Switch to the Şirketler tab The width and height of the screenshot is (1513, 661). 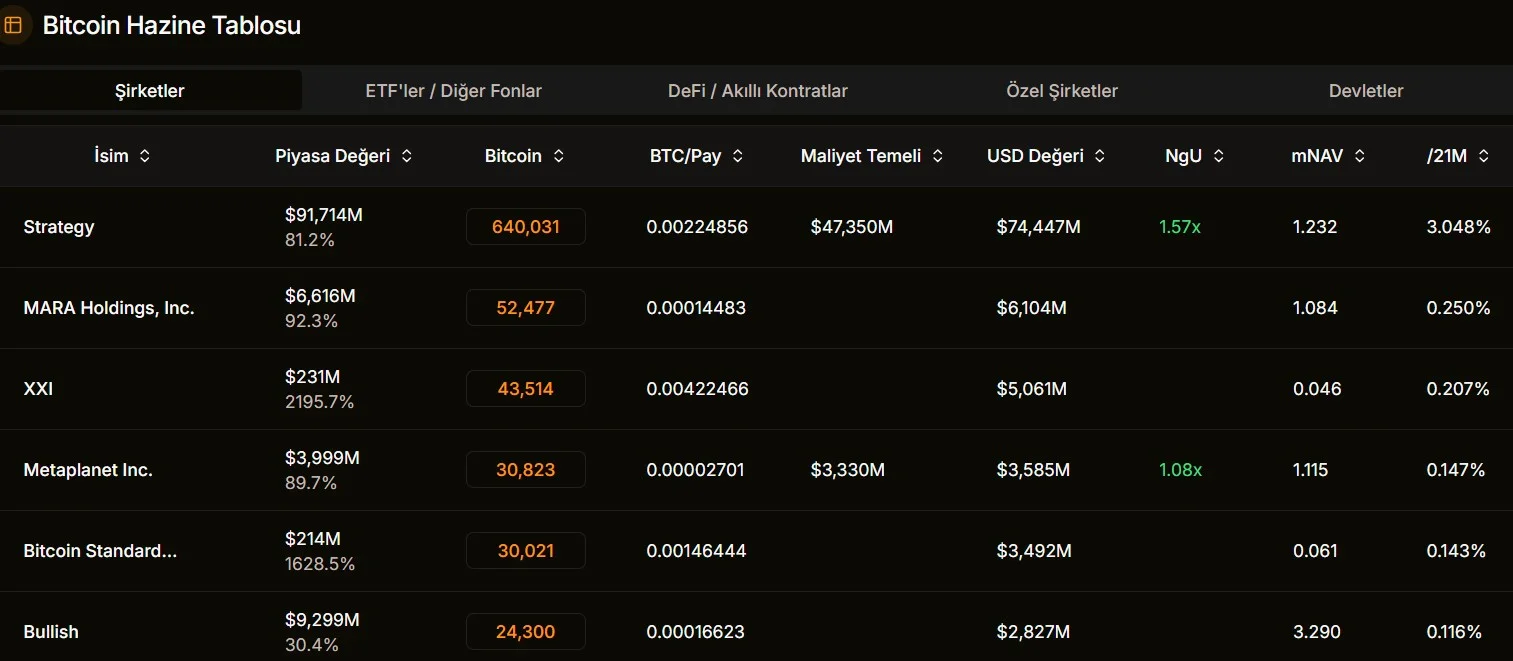[x=150, y=91]
